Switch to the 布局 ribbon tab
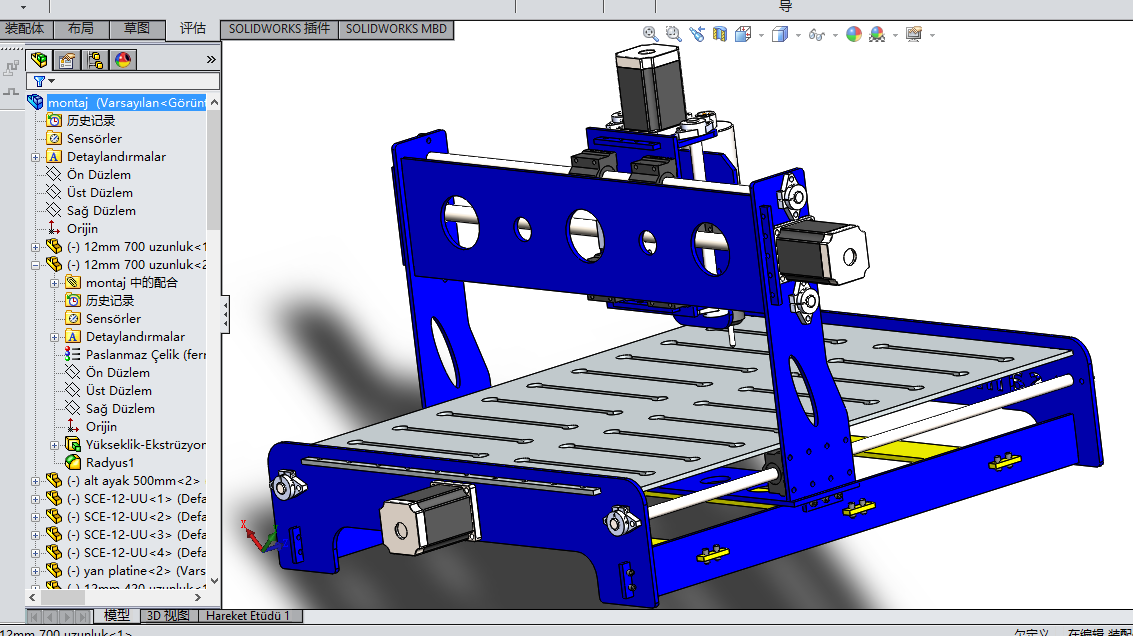The width and height of the screenshot is (1133, 636). (81, 29)
